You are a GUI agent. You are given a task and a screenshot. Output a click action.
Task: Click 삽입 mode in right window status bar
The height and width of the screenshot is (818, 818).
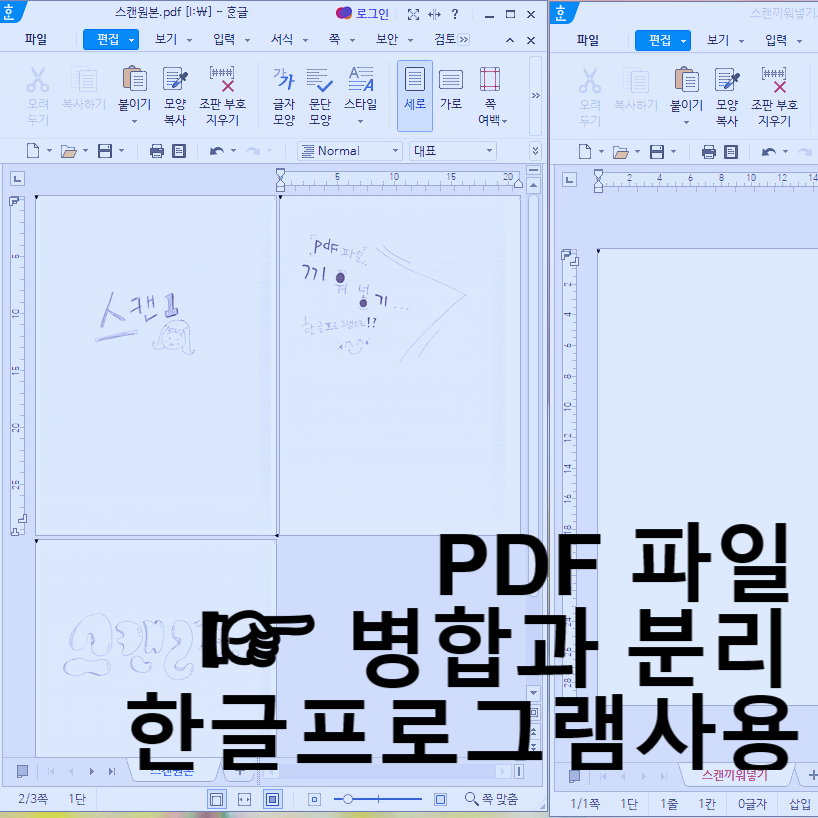pos(799,803)
